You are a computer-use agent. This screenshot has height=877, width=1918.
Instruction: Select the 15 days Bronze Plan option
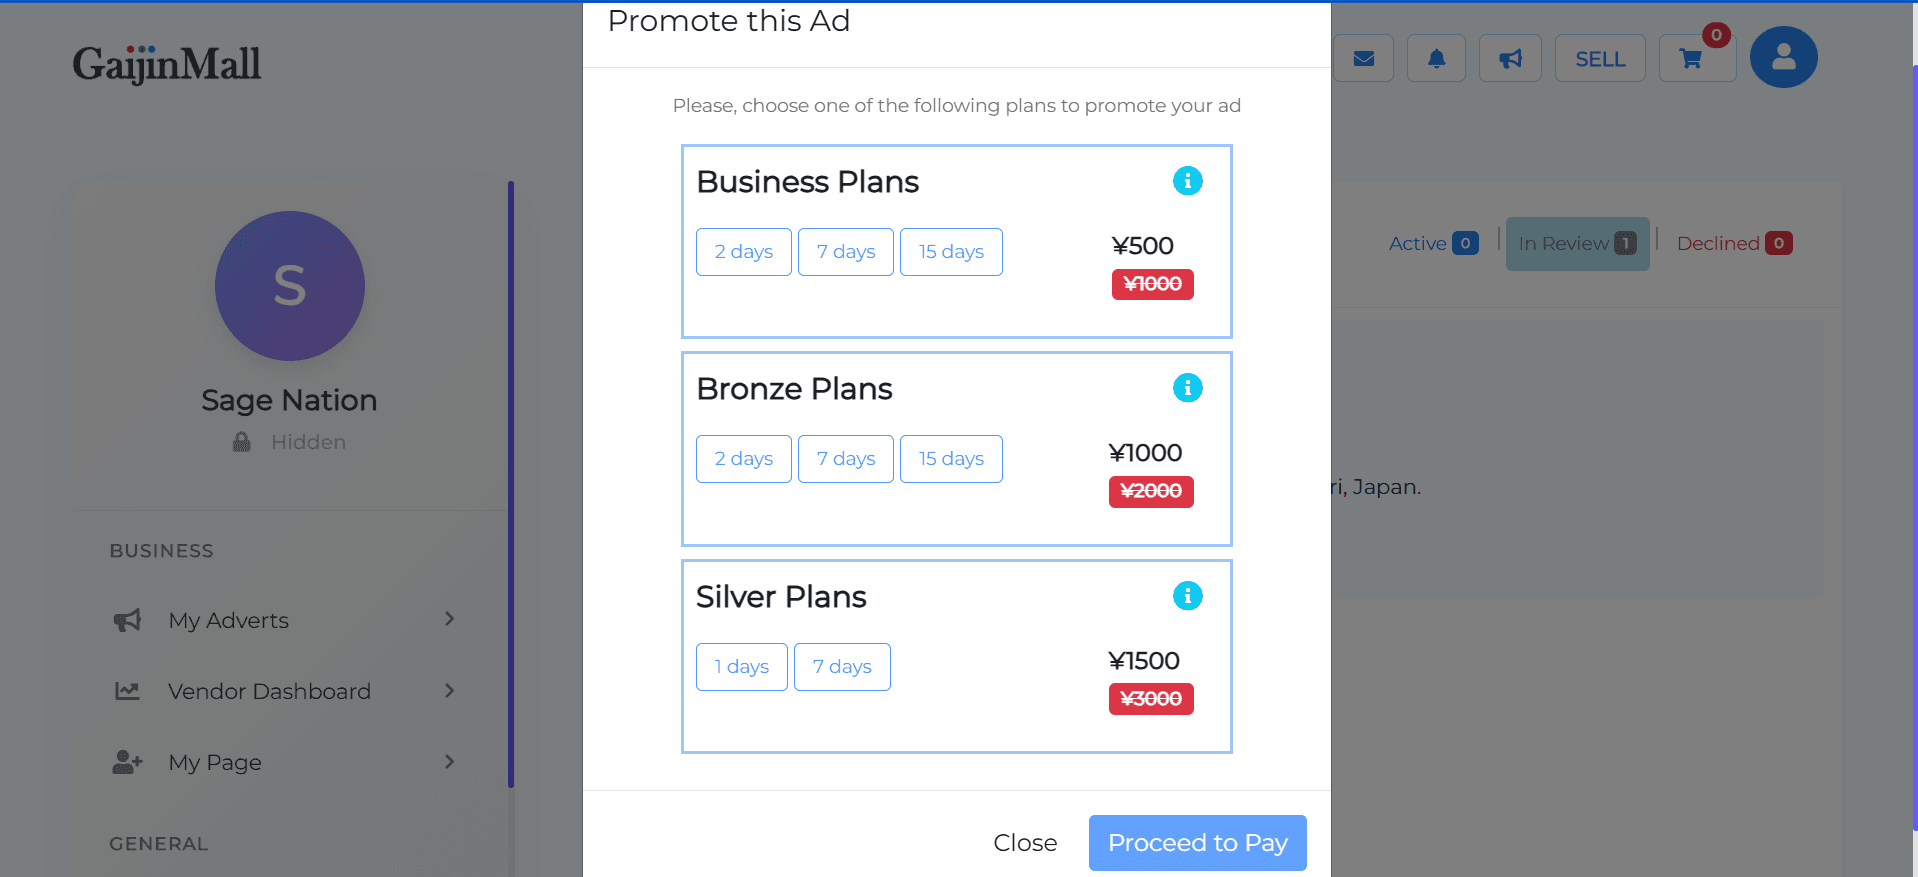click(x=950, y=458)
